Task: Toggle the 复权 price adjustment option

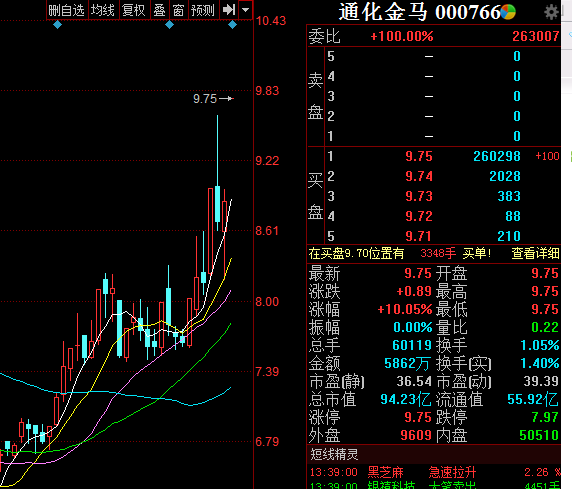Action: point(134,10)
